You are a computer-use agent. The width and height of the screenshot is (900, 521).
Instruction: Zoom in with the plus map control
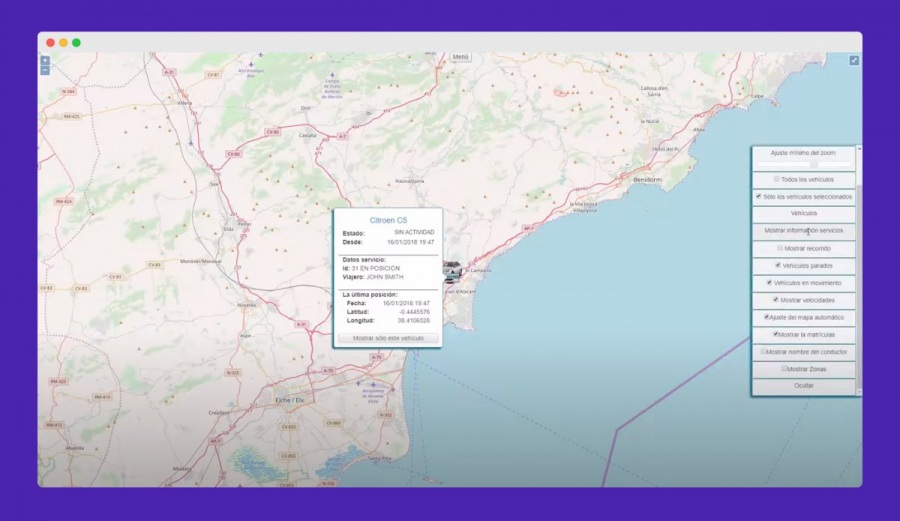[x=45, y=60]
